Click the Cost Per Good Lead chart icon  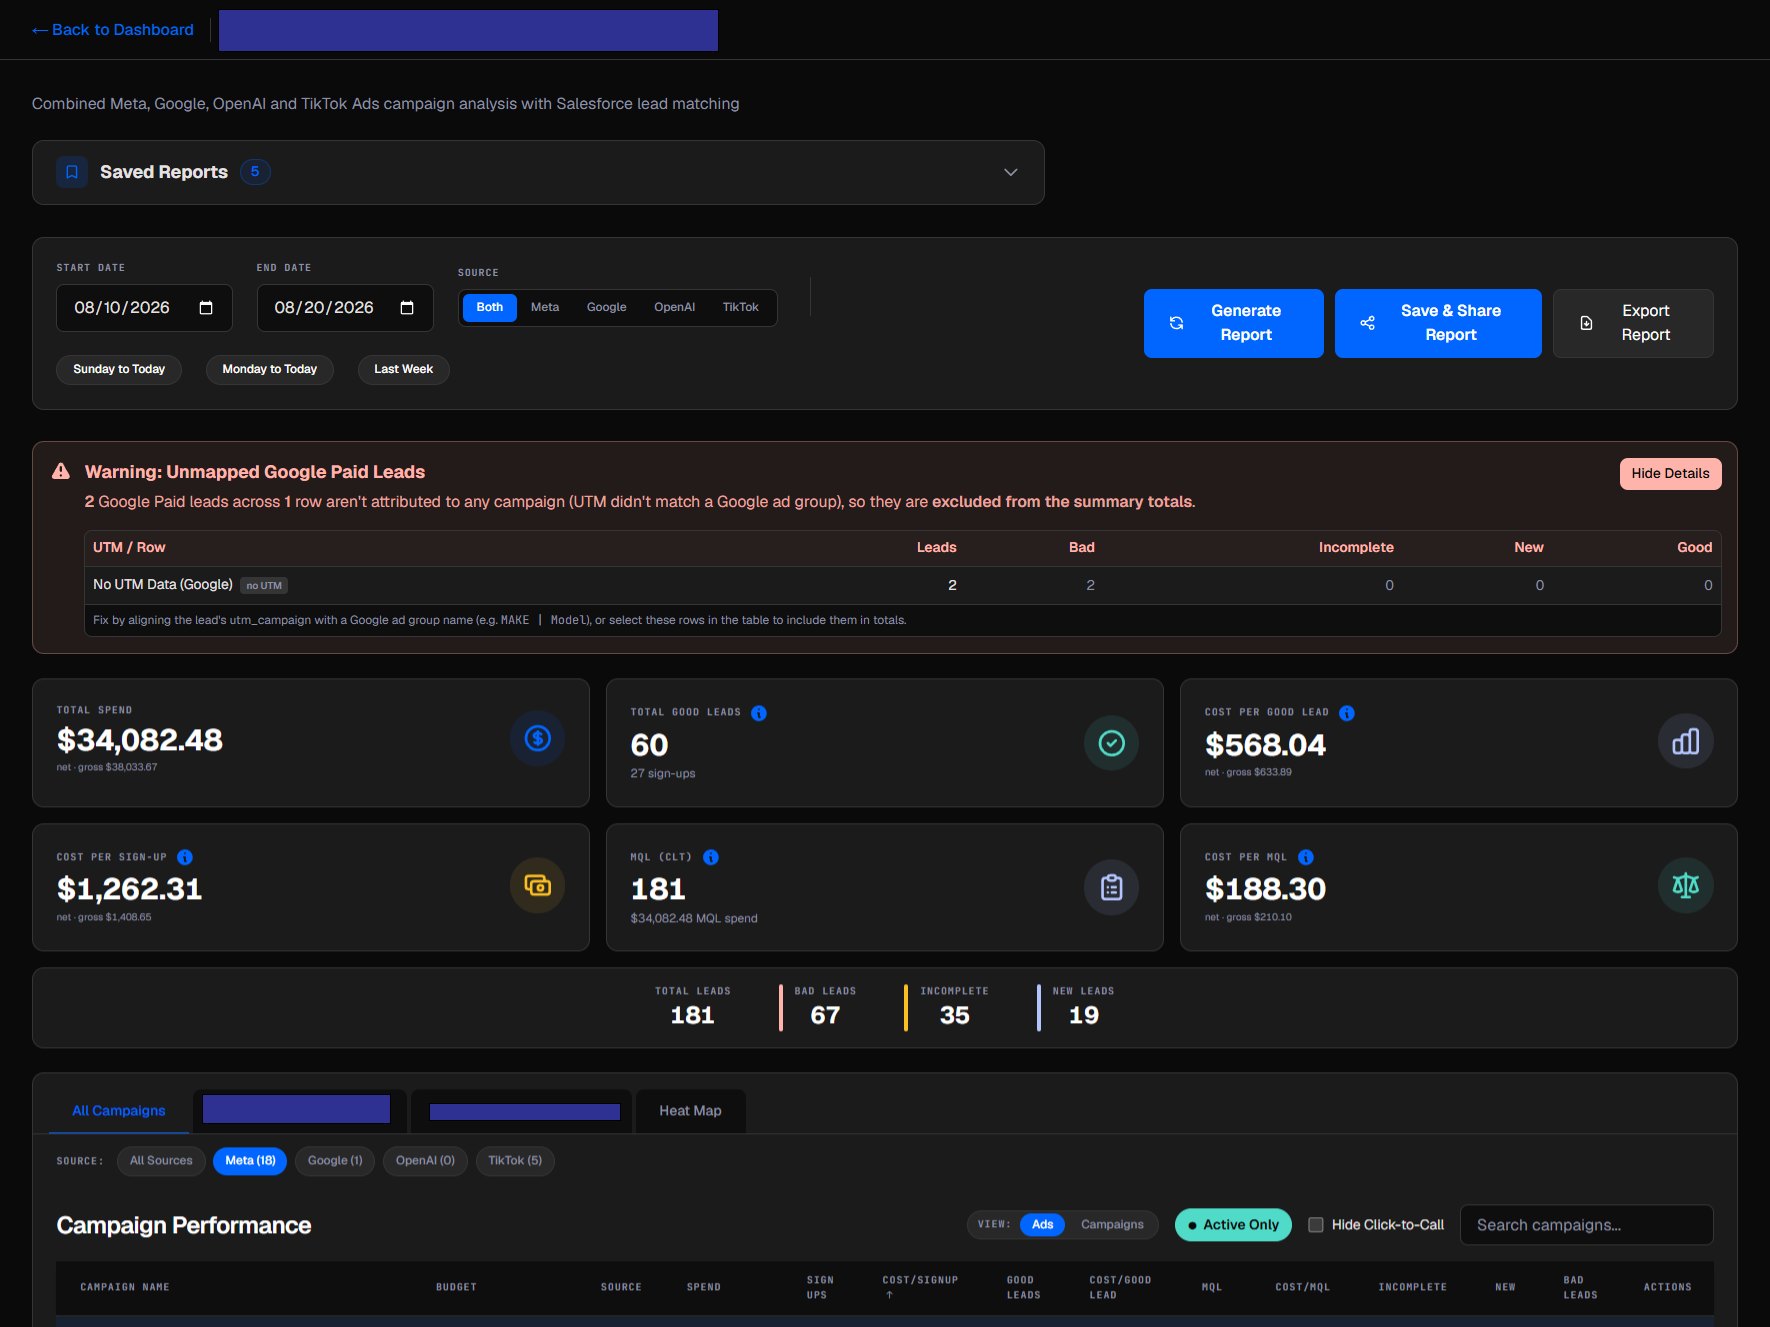(x=1686, y=741)
